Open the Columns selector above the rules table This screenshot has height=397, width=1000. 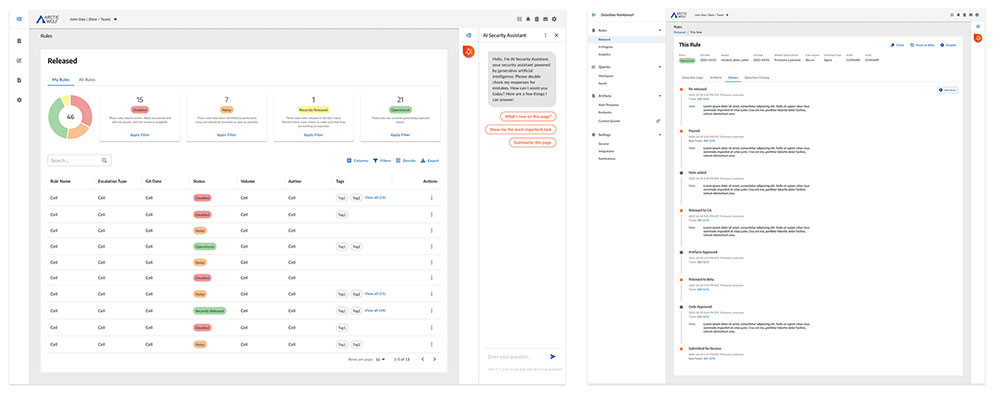pos(357,161)
